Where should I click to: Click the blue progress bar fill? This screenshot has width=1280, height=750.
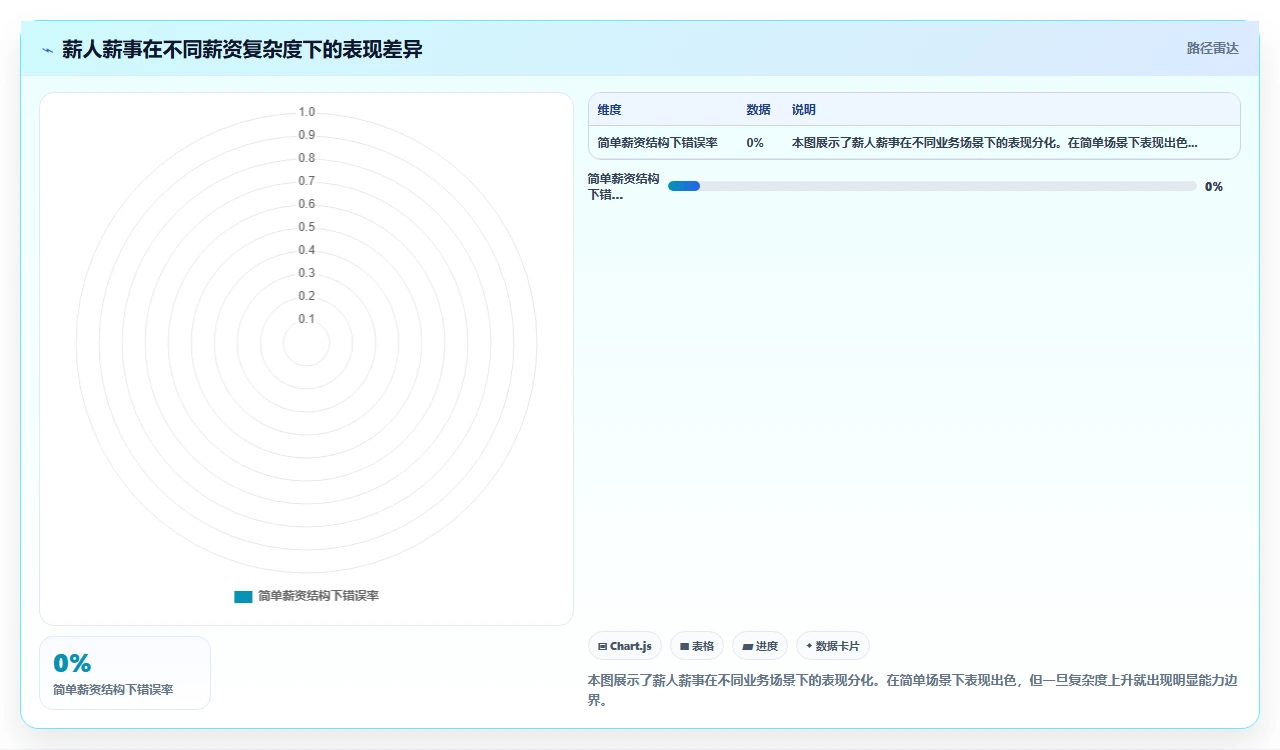[684, 186]
